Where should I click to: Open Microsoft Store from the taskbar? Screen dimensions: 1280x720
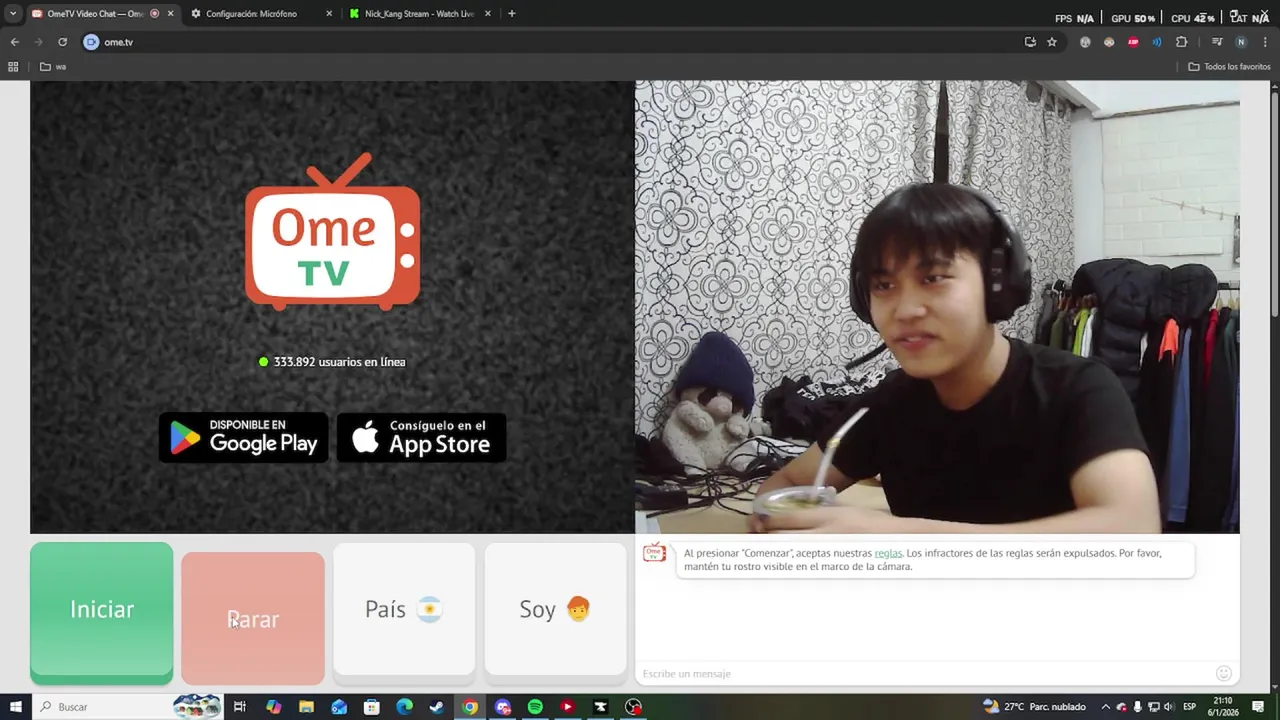[372, 707]
